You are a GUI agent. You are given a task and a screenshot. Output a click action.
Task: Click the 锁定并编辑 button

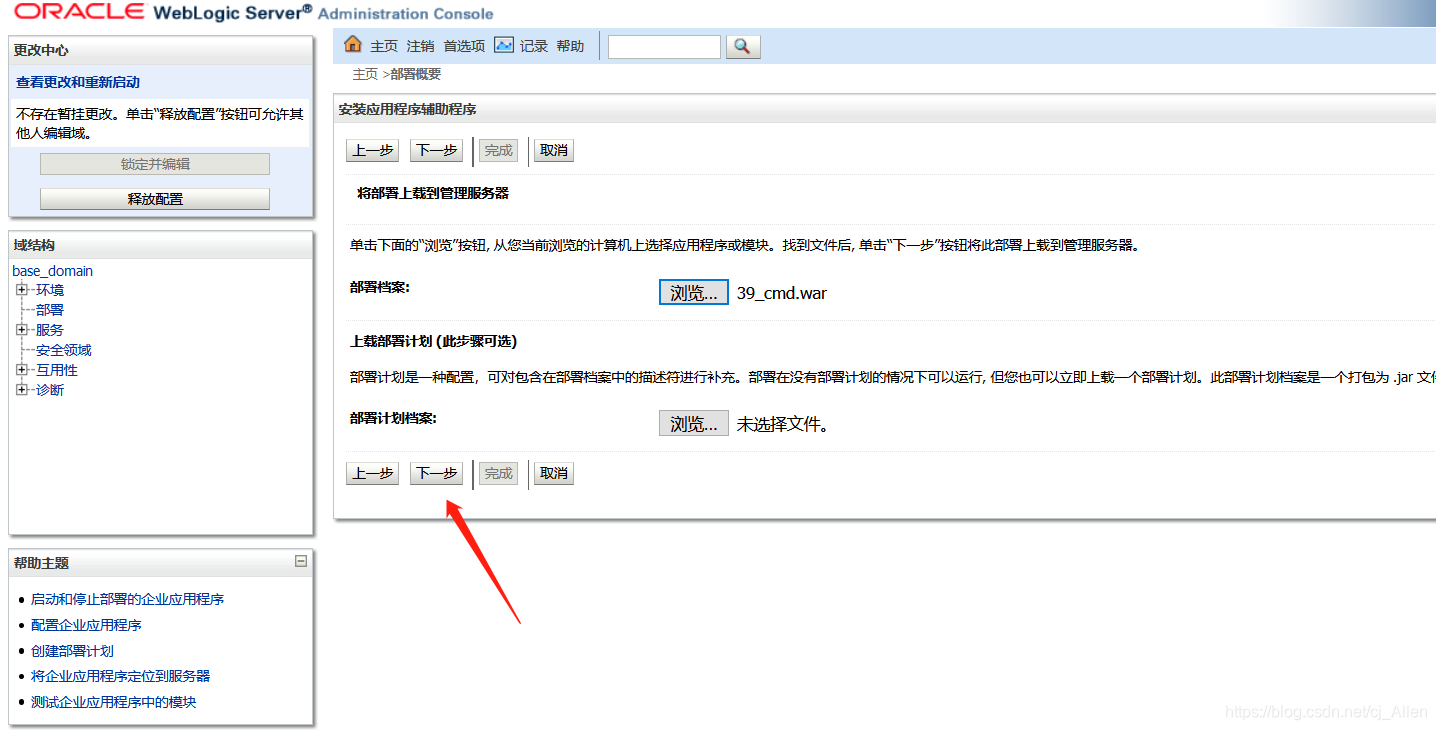click(x=155, y=164)
